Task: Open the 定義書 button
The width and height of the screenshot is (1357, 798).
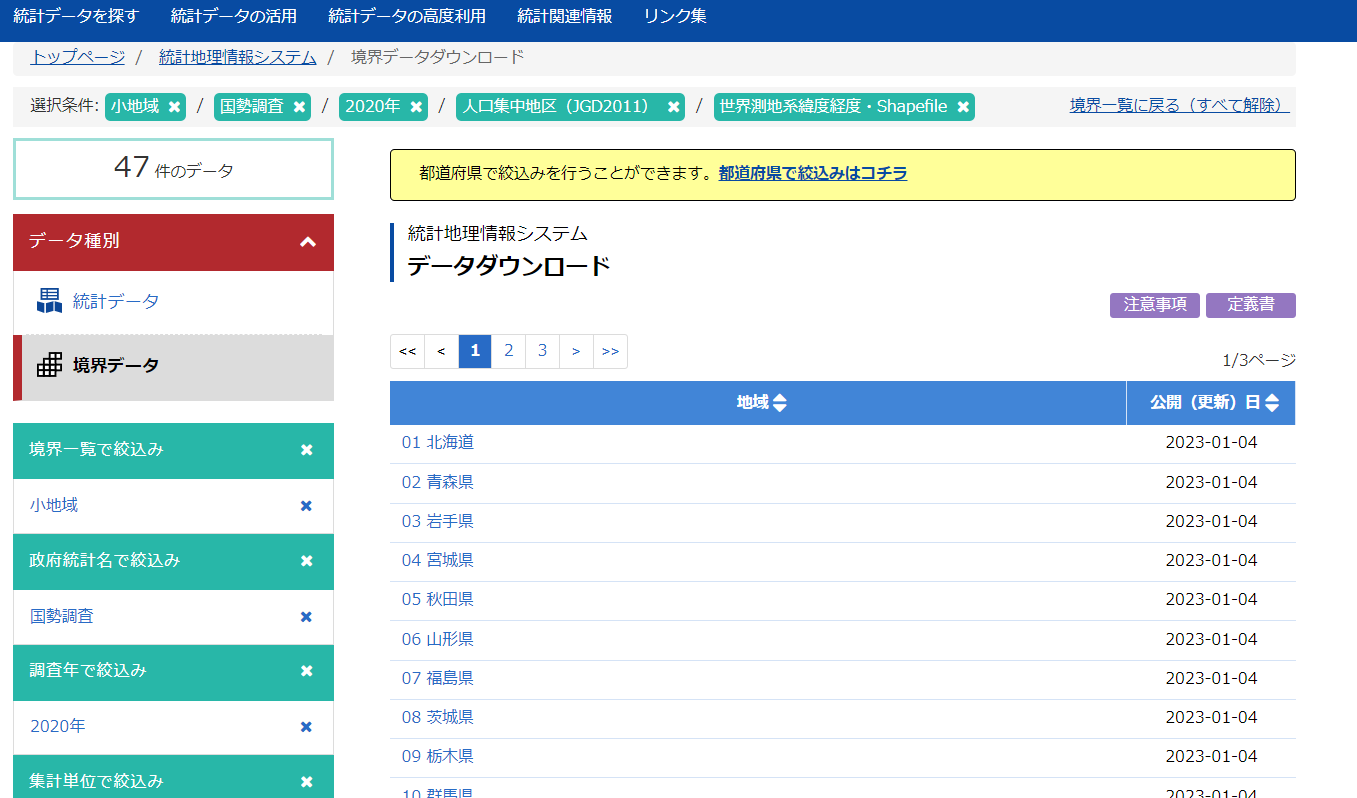Action: (1251, 305)
